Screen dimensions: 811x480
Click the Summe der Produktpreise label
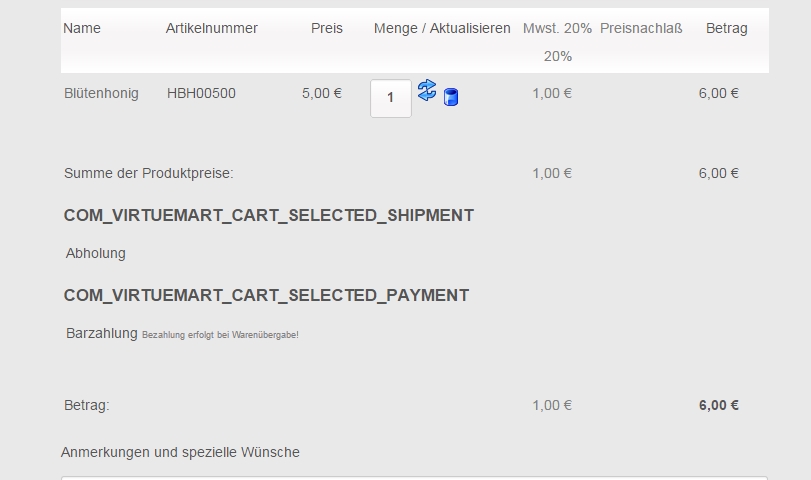click(x=148, y=173)
